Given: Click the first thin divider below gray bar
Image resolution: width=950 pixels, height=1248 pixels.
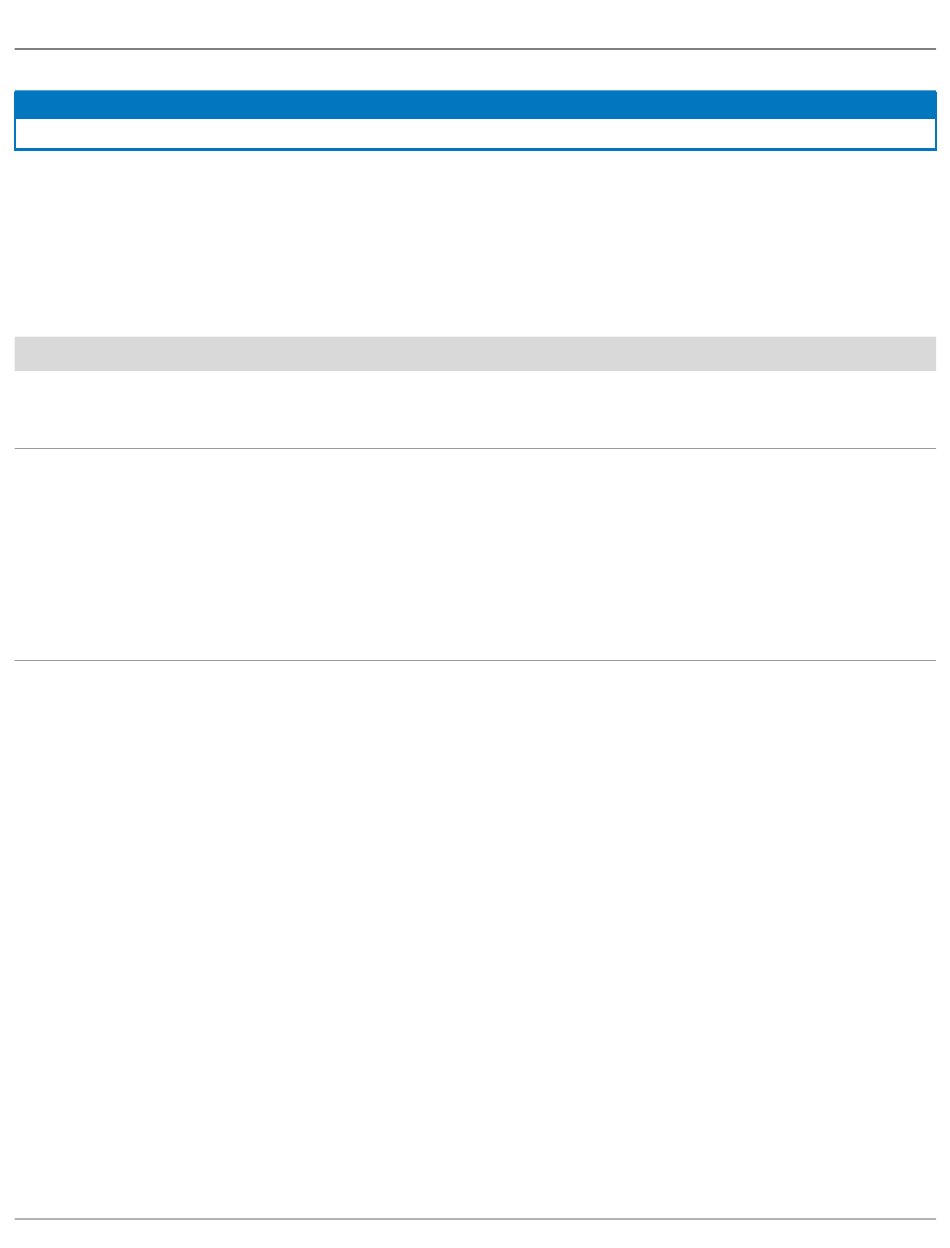Looking at the screenshot, I should point(475,448).
